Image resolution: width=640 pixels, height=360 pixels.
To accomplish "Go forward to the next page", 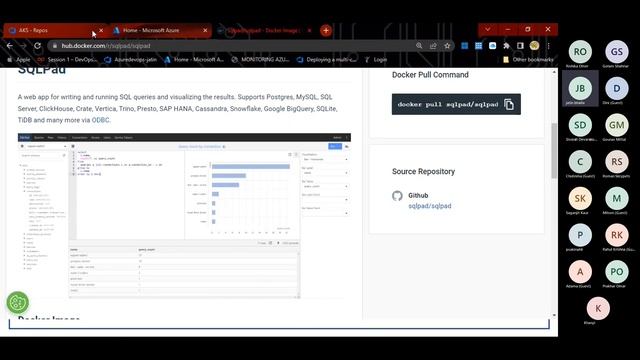I will (23, 46).
